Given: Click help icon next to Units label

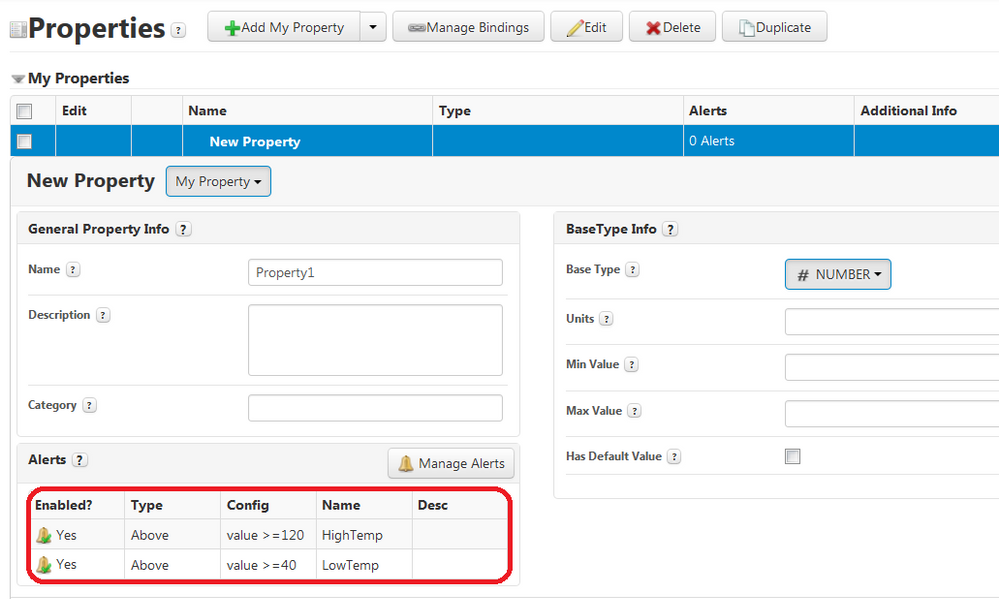Looking at the screenshot, I should [x=607, y=319].
